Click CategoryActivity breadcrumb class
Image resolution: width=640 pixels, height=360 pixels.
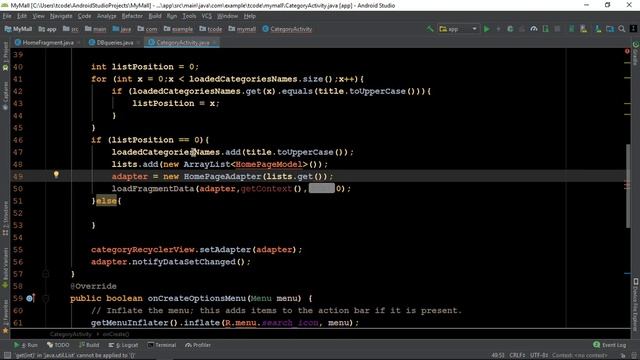point(287,29)
